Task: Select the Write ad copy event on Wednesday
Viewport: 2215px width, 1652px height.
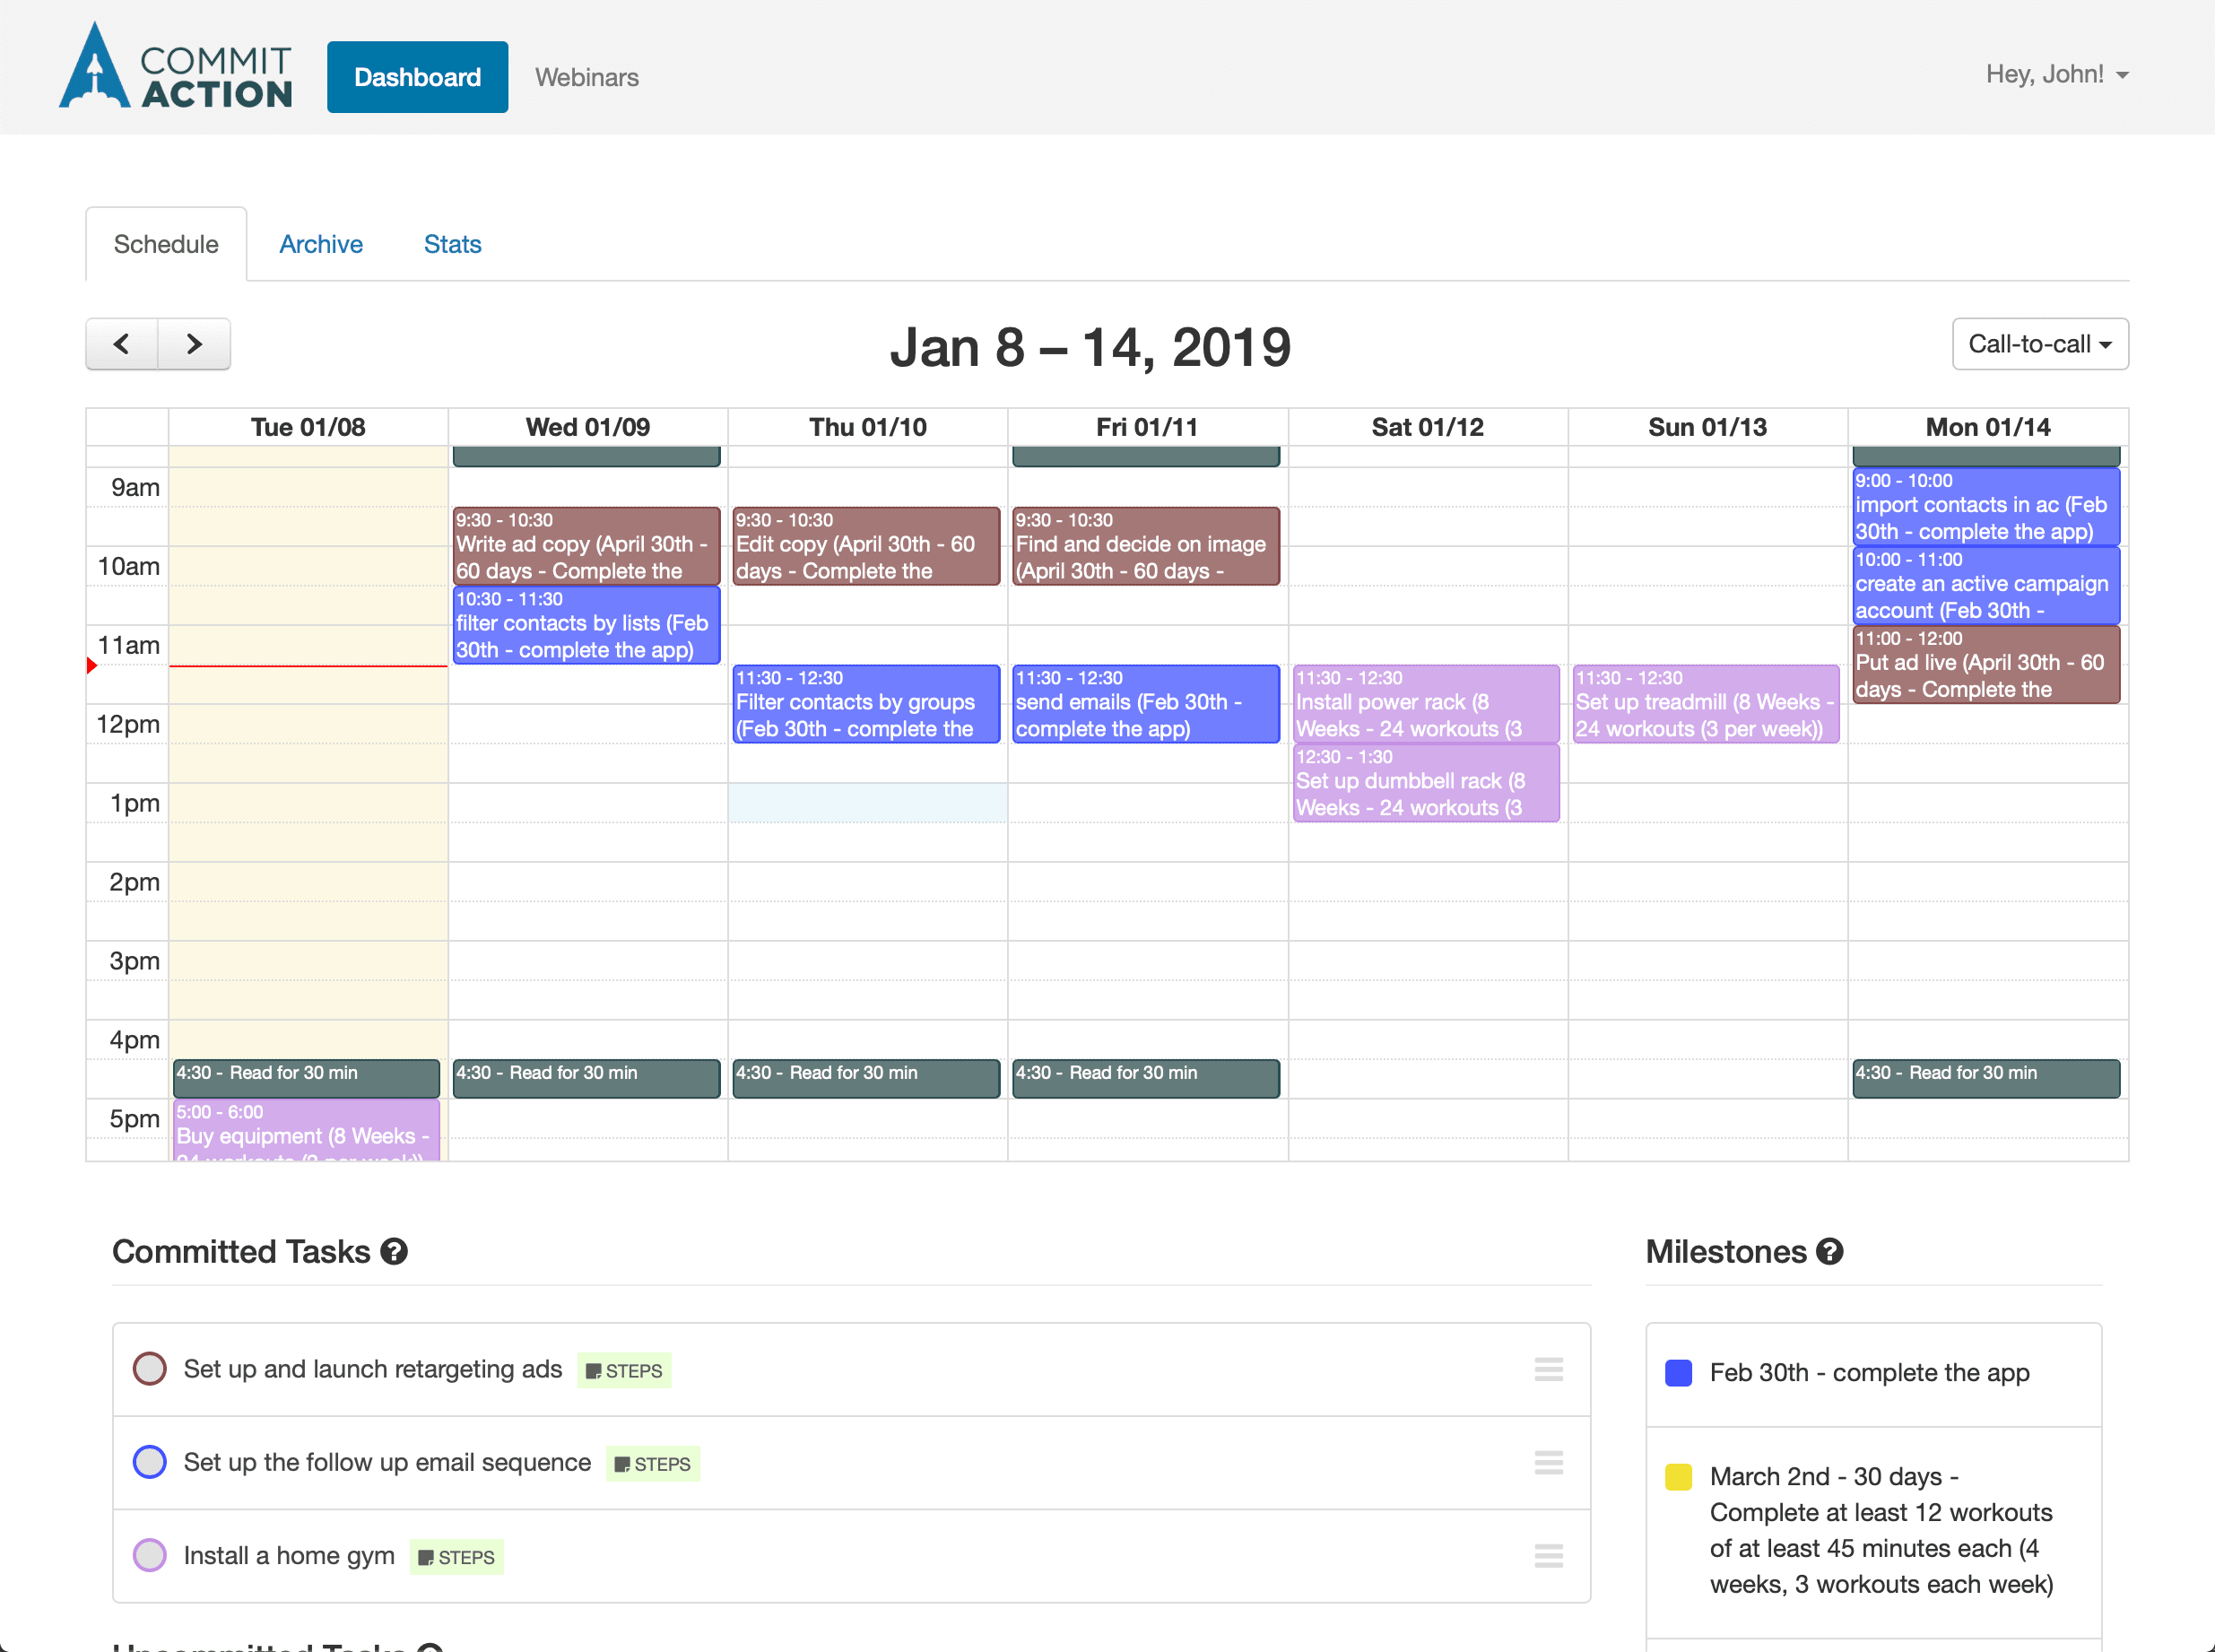Action: point(586,546)
